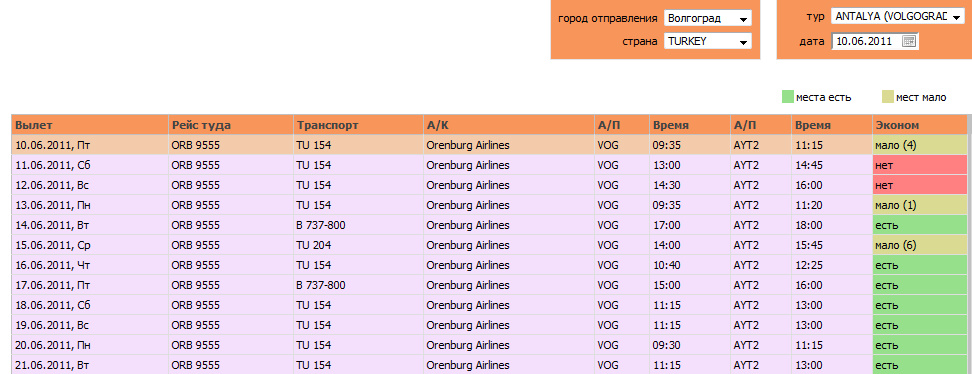The height and width of the screenshot is (374, 972).
Task: Open the calendar icon beside the date field
Action: (909, 41)
